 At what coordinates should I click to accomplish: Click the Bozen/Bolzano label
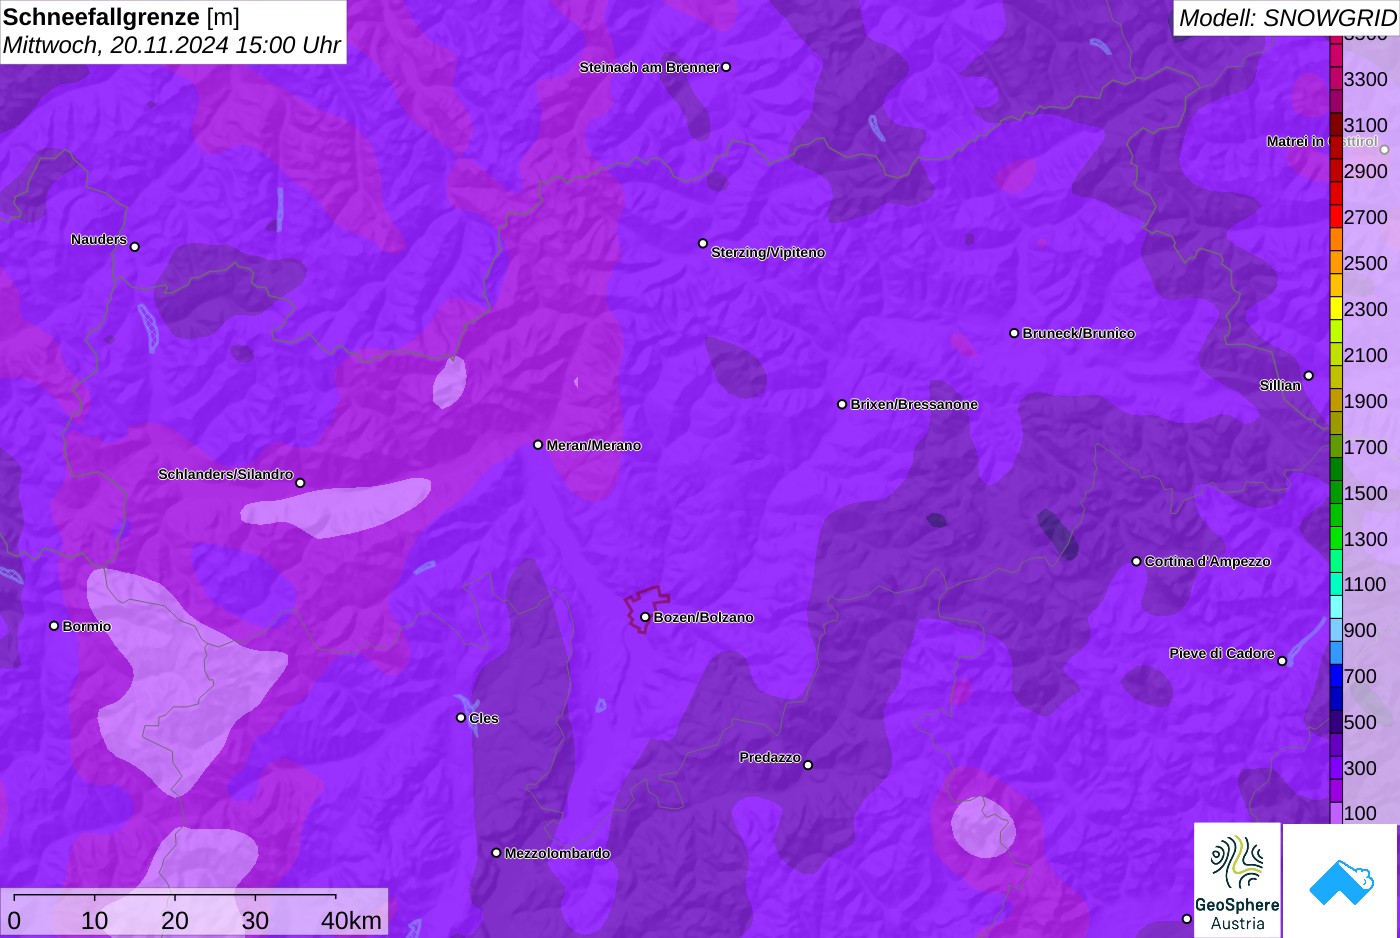click(x=704, y=617)
